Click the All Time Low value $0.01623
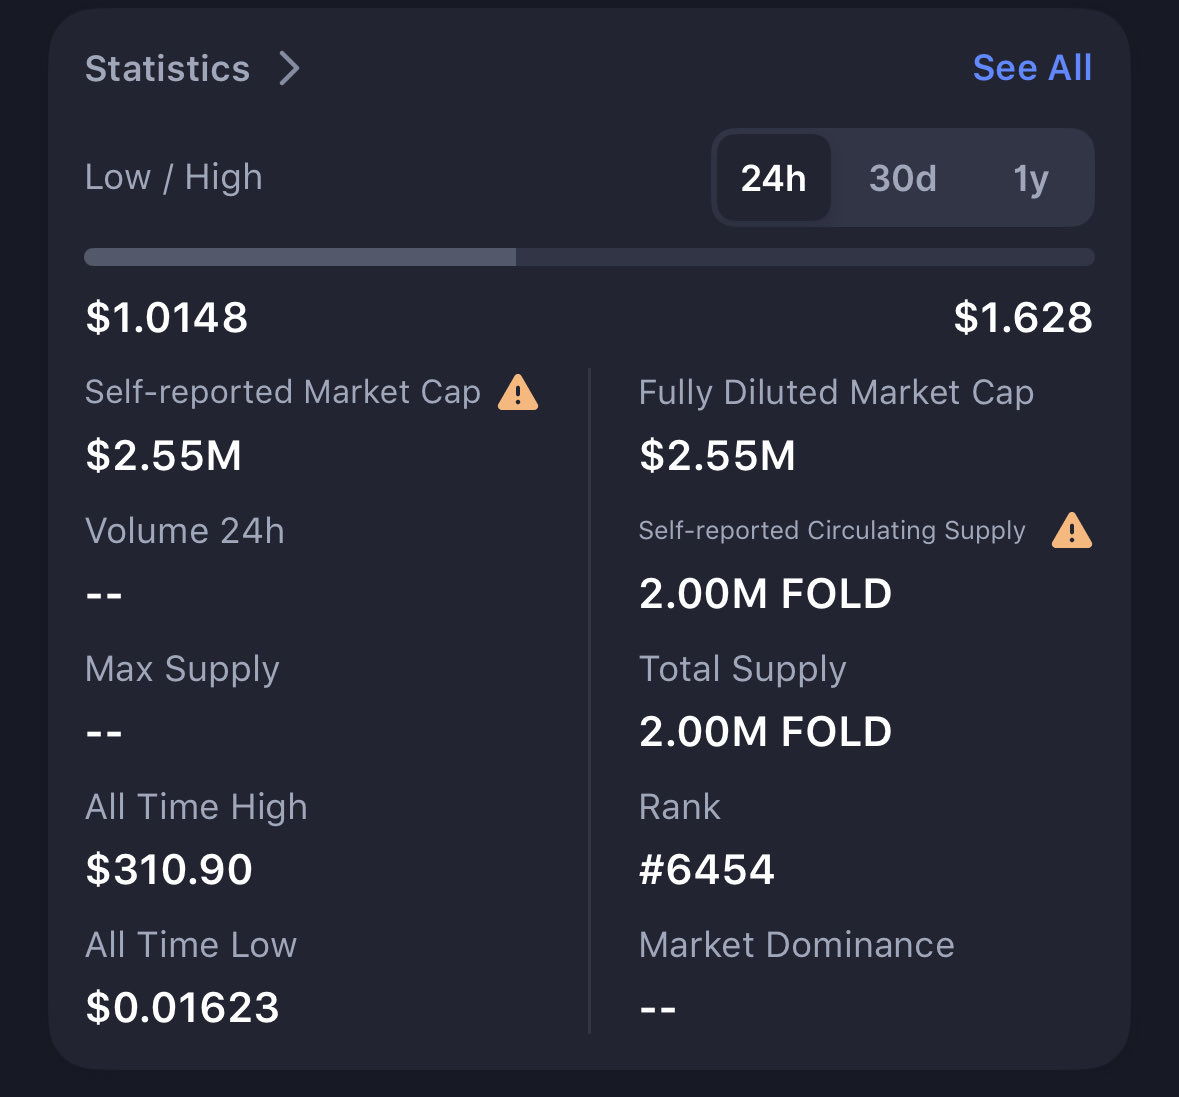The width and height of the screenshot is (1179, 1097). [x=182, y=1007]
